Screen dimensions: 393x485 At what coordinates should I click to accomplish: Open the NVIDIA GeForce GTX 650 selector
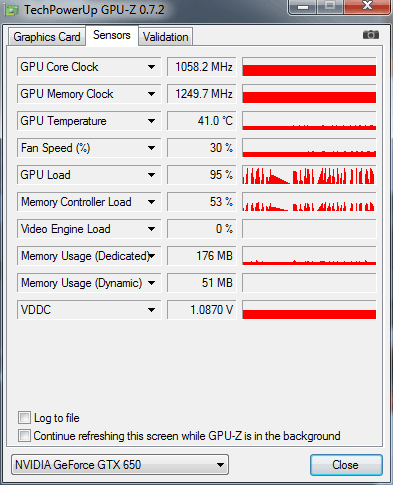pos(120,465)
